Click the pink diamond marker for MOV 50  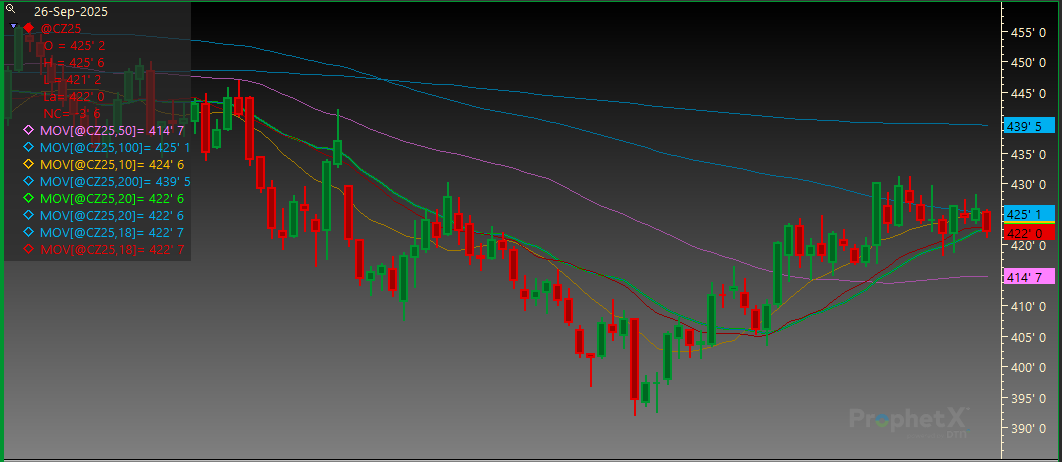coord(28,130)
